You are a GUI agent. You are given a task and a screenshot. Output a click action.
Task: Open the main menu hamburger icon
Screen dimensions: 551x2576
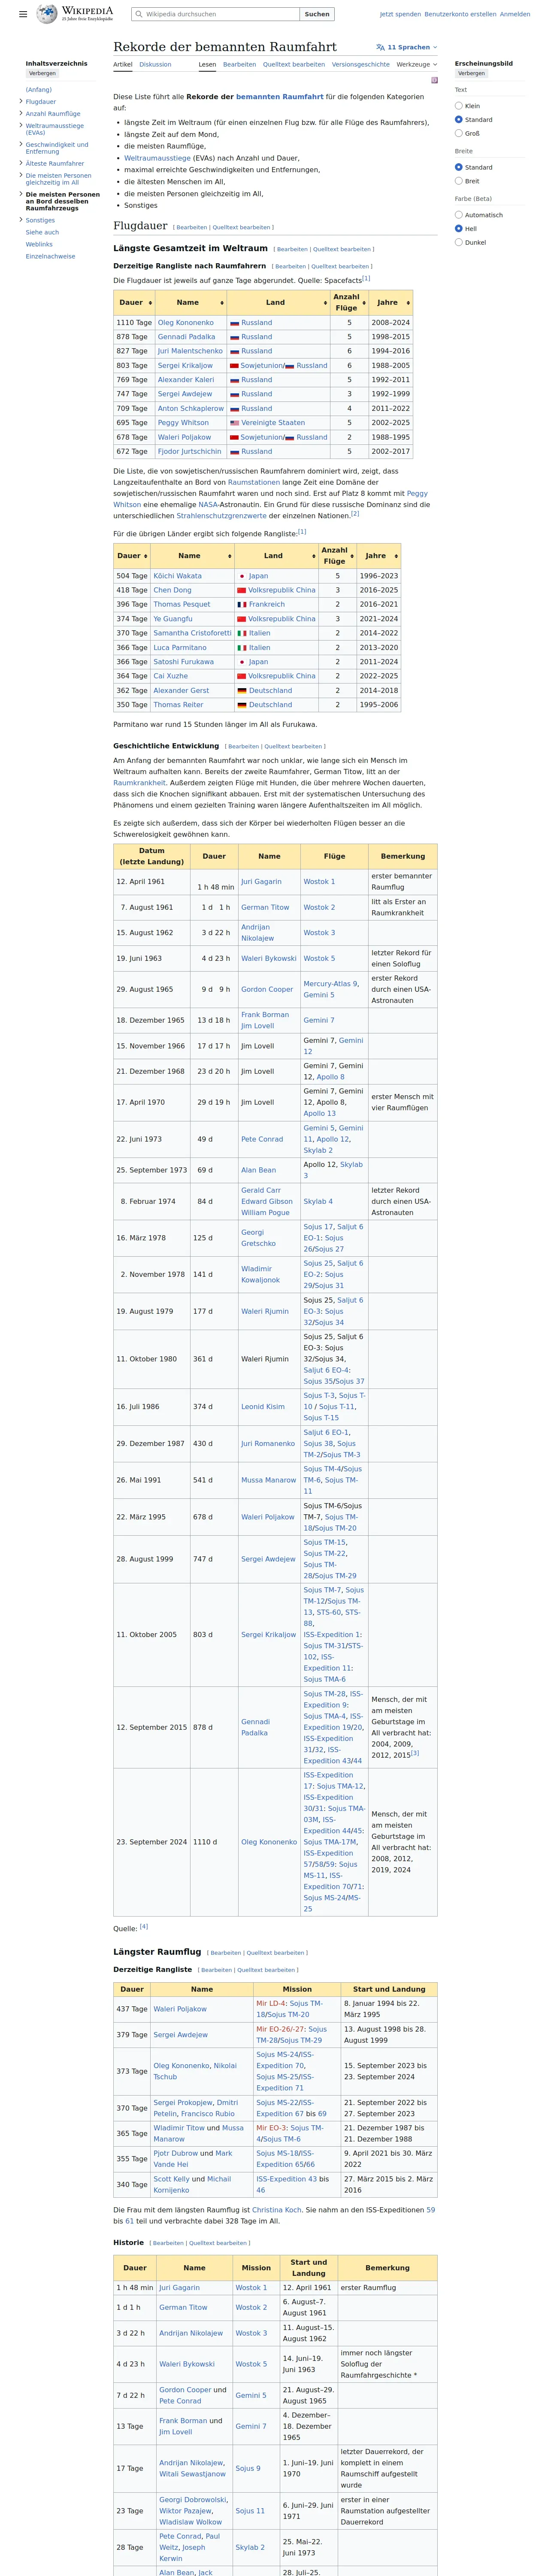pyautogui.click(x=23, y=14)
